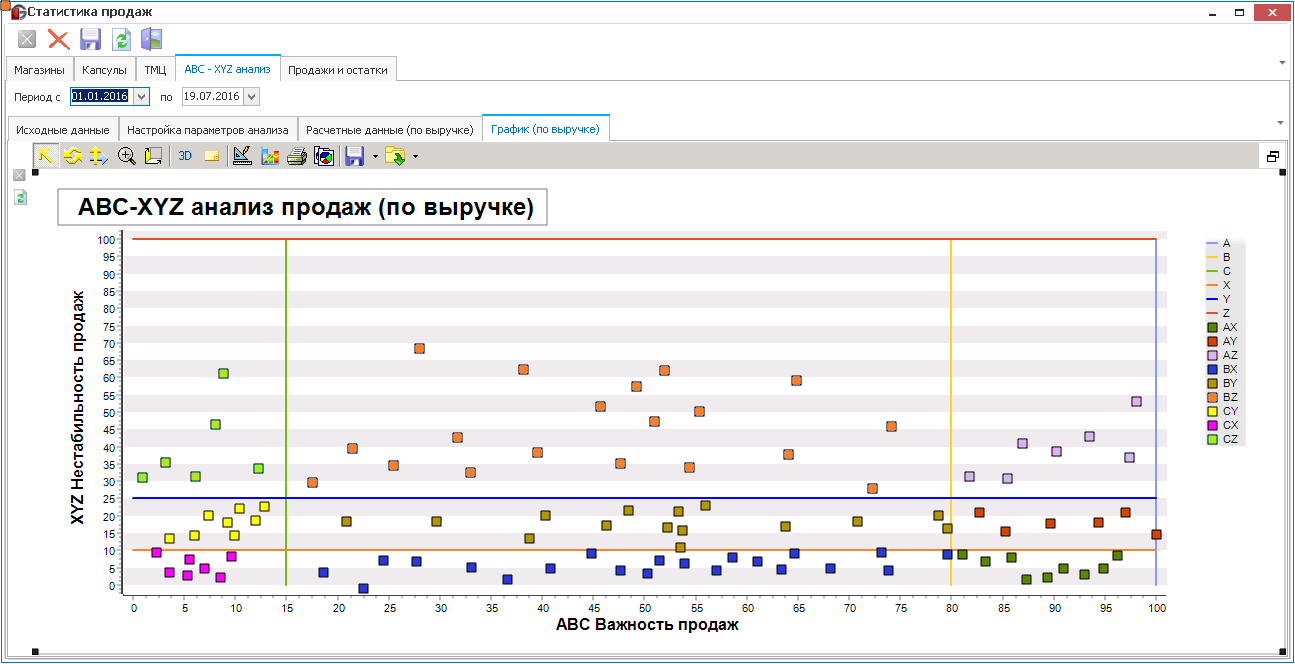Switch to the Капсулы tab
The width and height of the screenshot is (1295, 664).
point(104,70)
